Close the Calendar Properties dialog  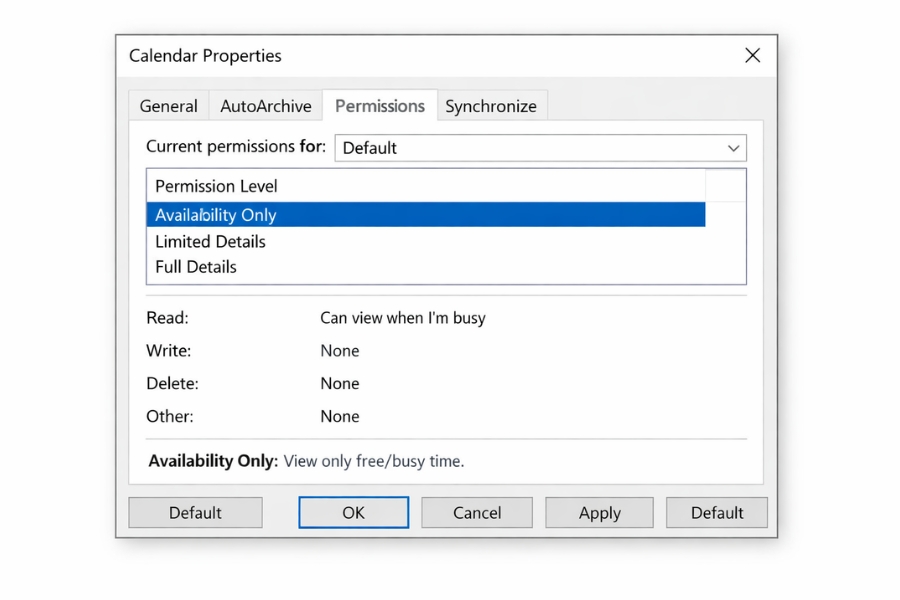click(x=752, y=56)
